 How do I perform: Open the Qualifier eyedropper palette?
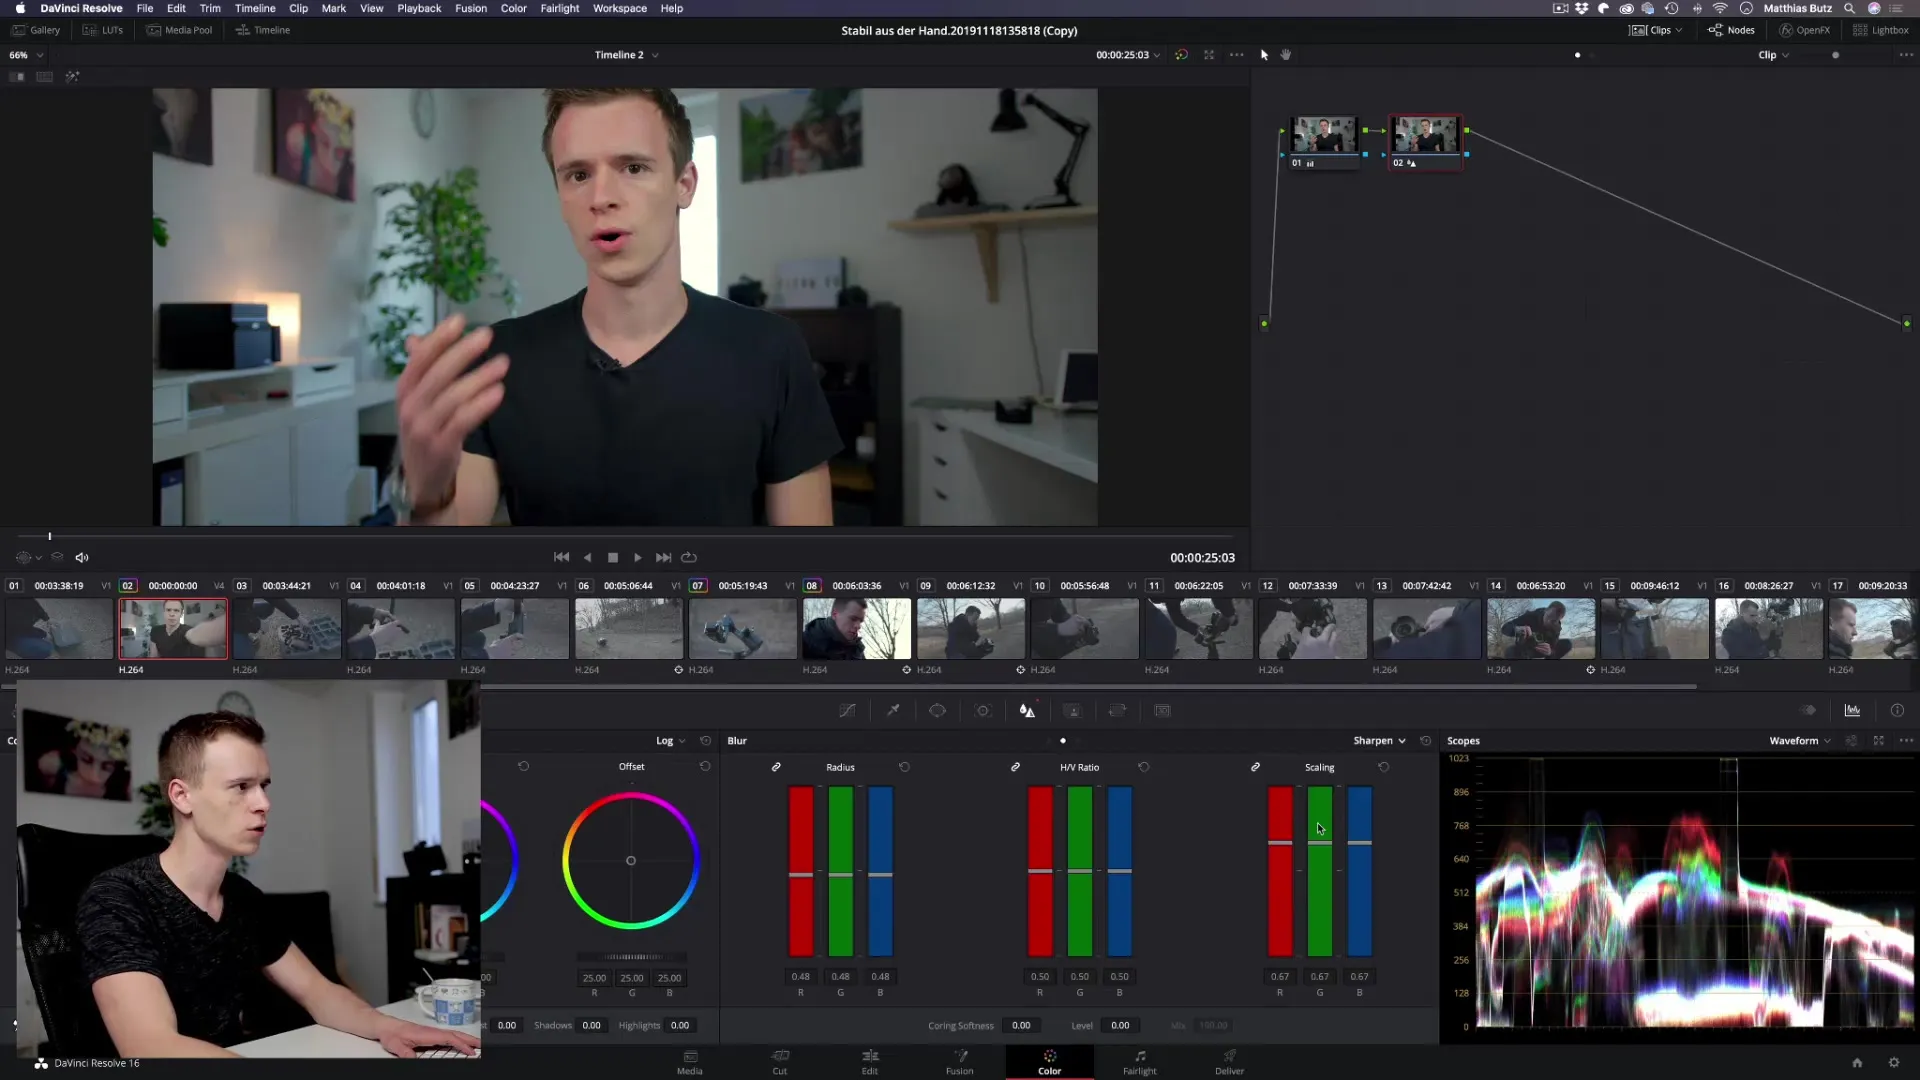[893, 710]
